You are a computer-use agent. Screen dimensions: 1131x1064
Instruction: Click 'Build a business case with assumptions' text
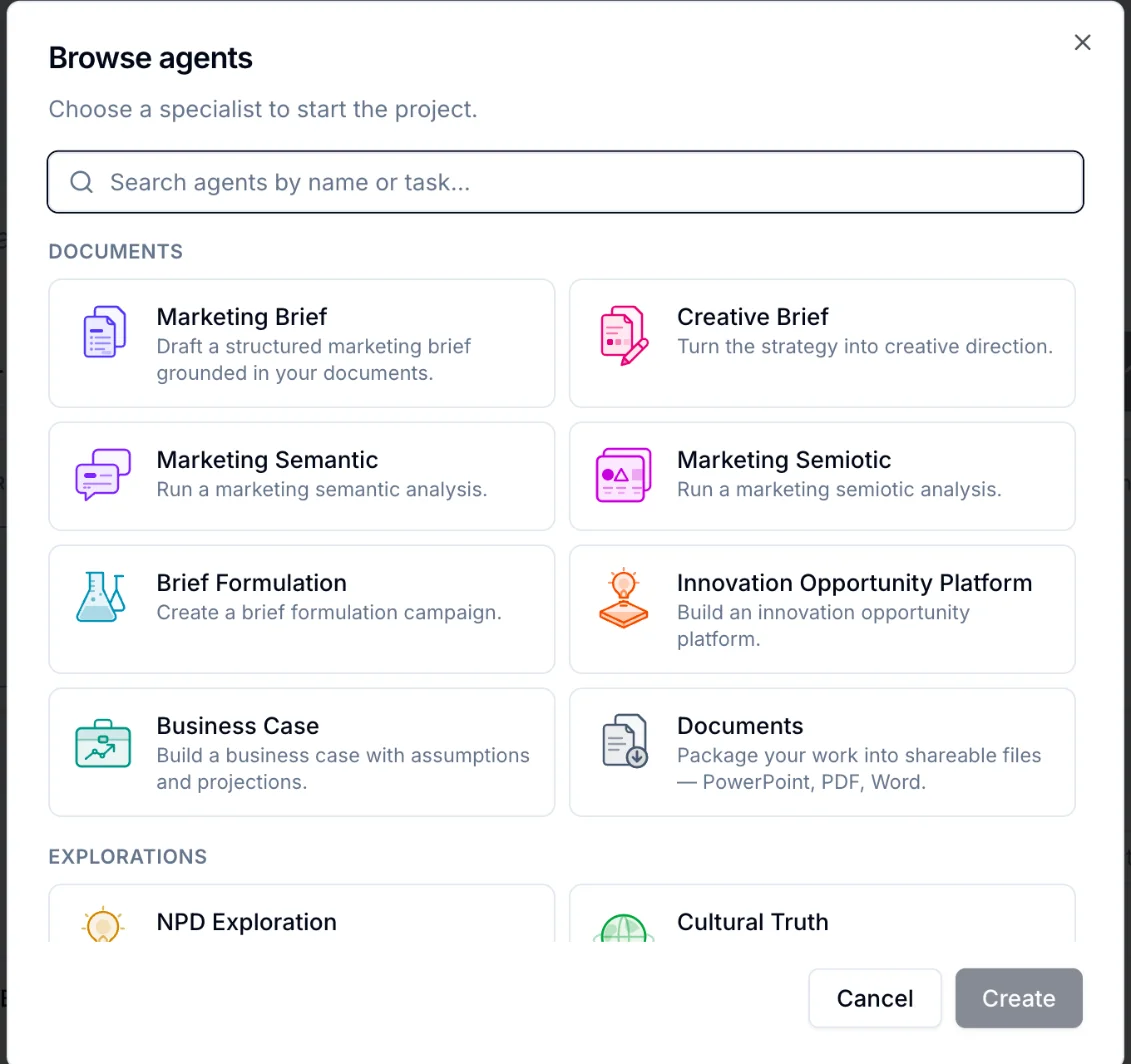(x=343, y=768)
